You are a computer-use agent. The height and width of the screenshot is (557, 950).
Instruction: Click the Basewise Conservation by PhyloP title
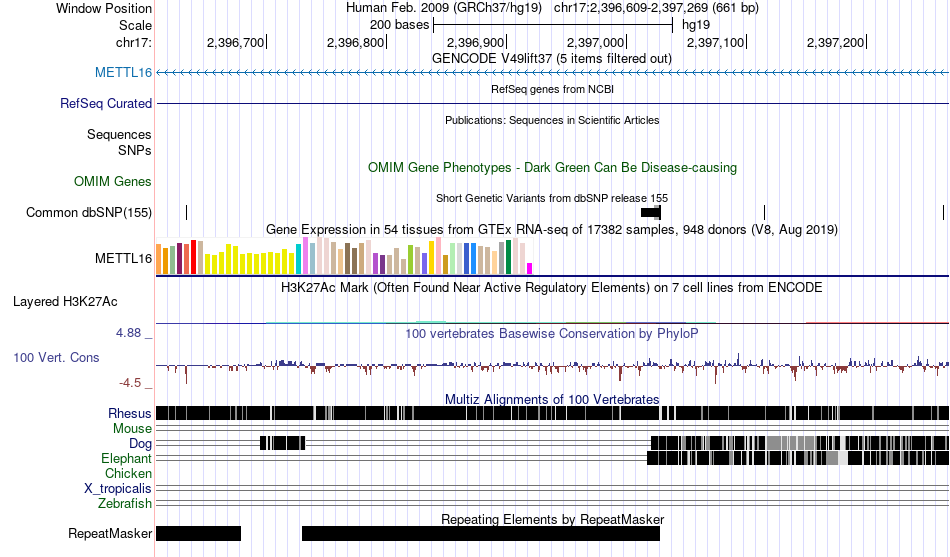[552, 333]
